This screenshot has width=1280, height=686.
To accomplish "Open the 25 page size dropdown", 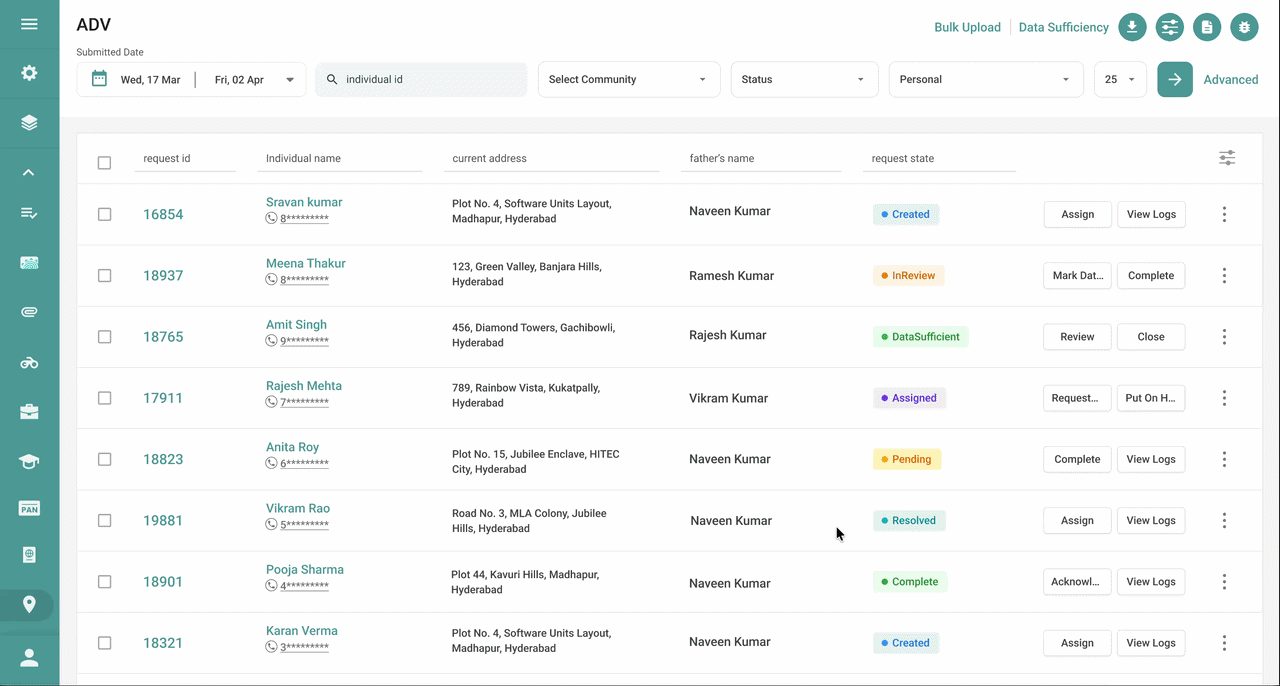I will 1120,79.
